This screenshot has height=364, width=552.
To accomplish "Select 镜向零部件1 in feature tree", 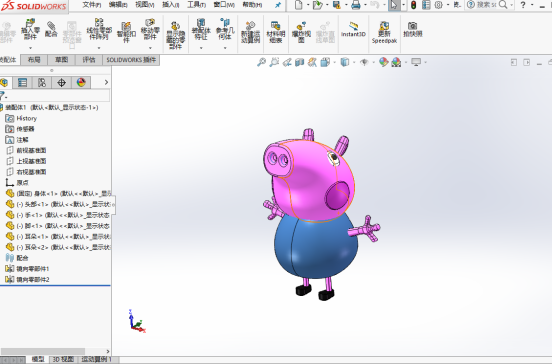I will tap(27, 269).
